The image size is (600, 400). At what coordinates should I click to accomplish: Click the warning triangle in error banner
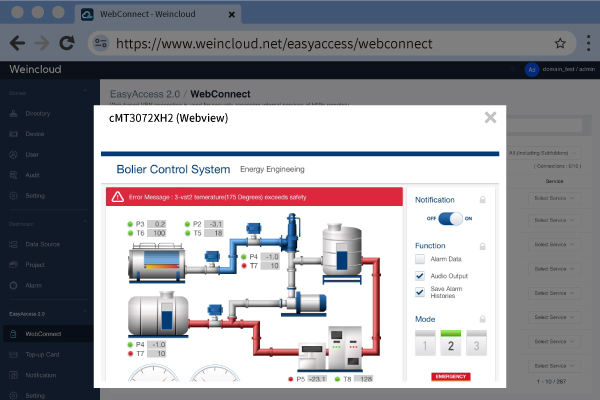tap(117, 197)
